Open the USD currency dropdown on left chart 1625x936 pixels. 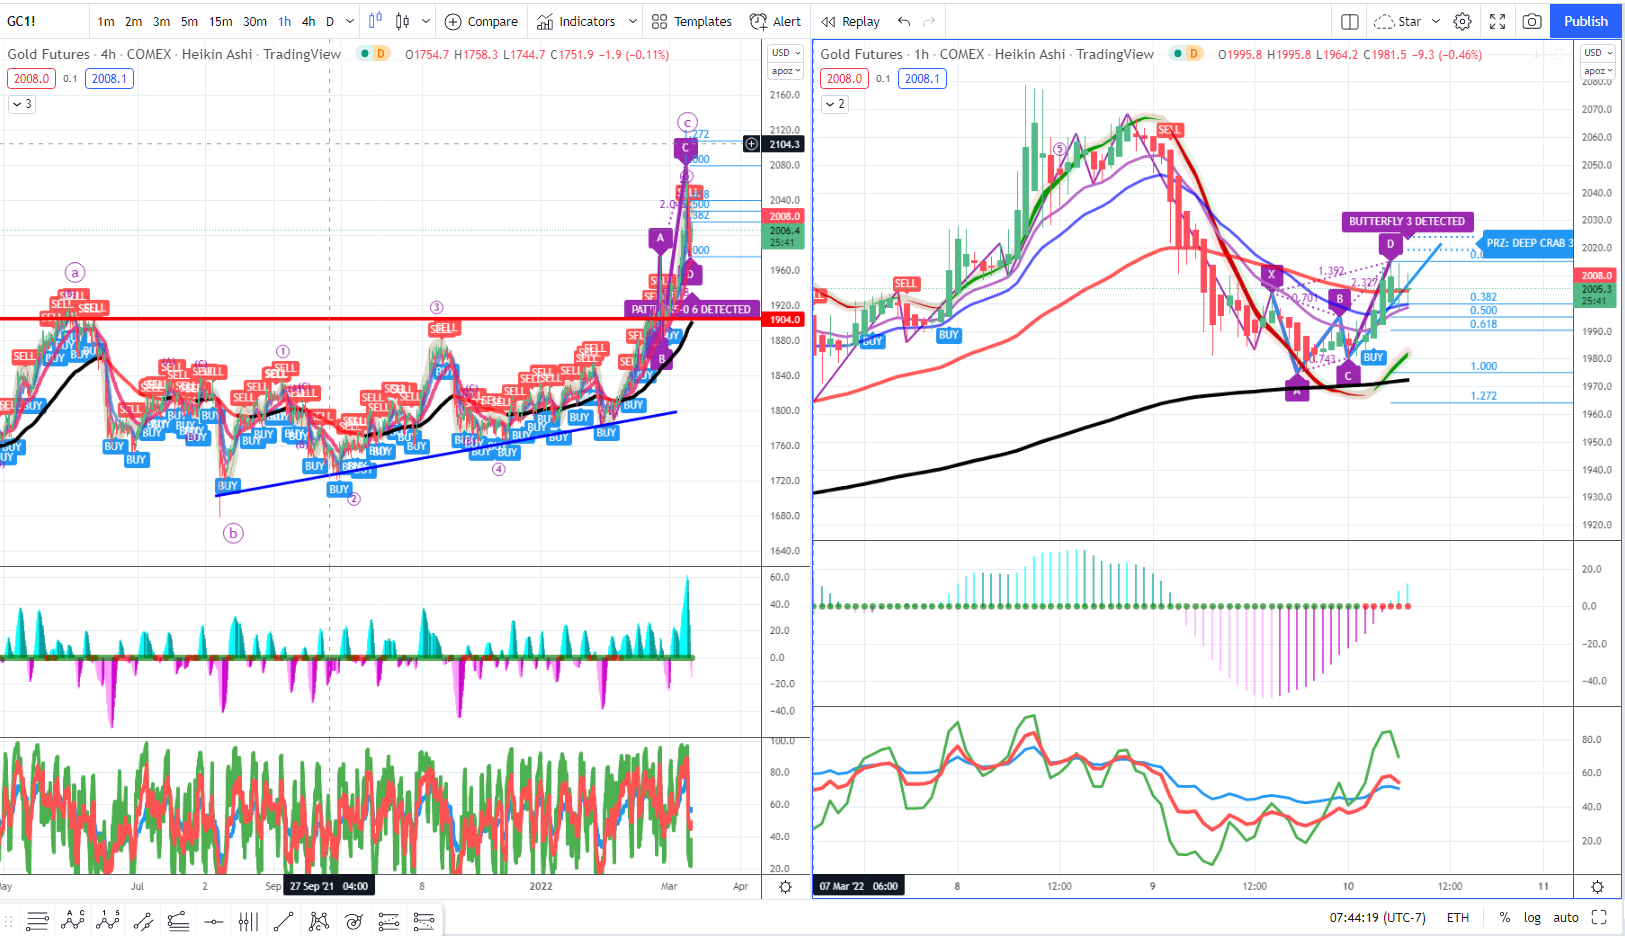point(786,53)
